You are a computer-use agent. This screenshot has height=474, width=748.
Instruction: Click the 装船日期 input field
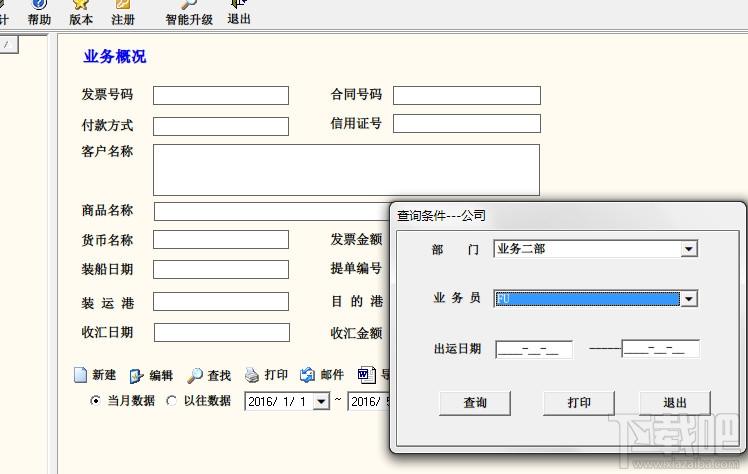[221, 269]
